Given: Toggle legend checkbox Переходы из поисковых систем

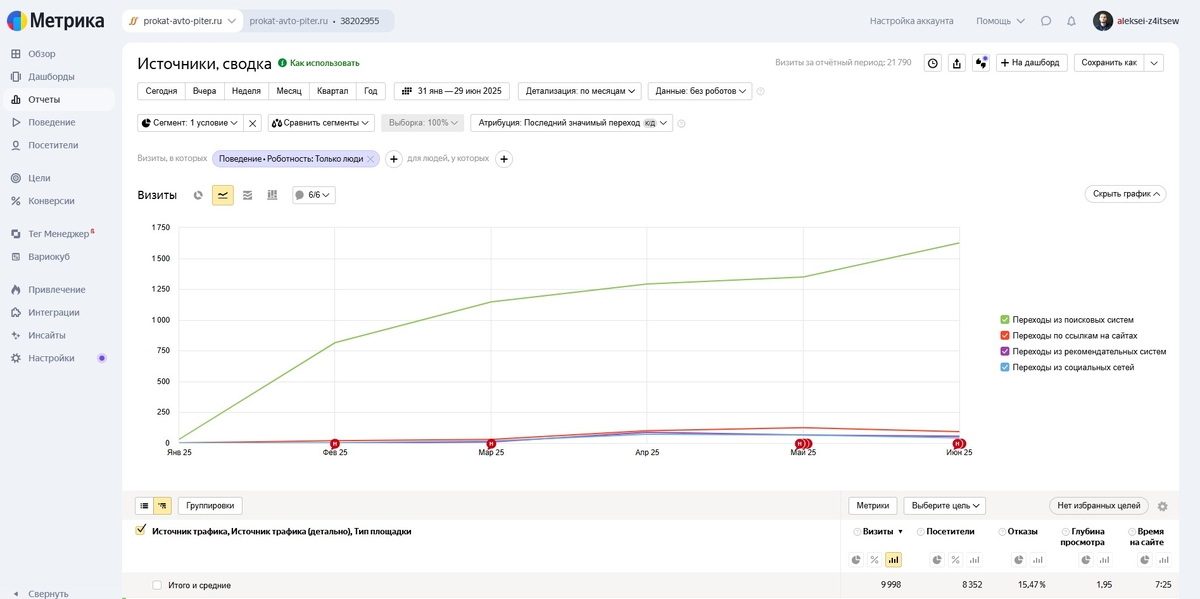Looking at the screenshot, I should click(1005, 320).
